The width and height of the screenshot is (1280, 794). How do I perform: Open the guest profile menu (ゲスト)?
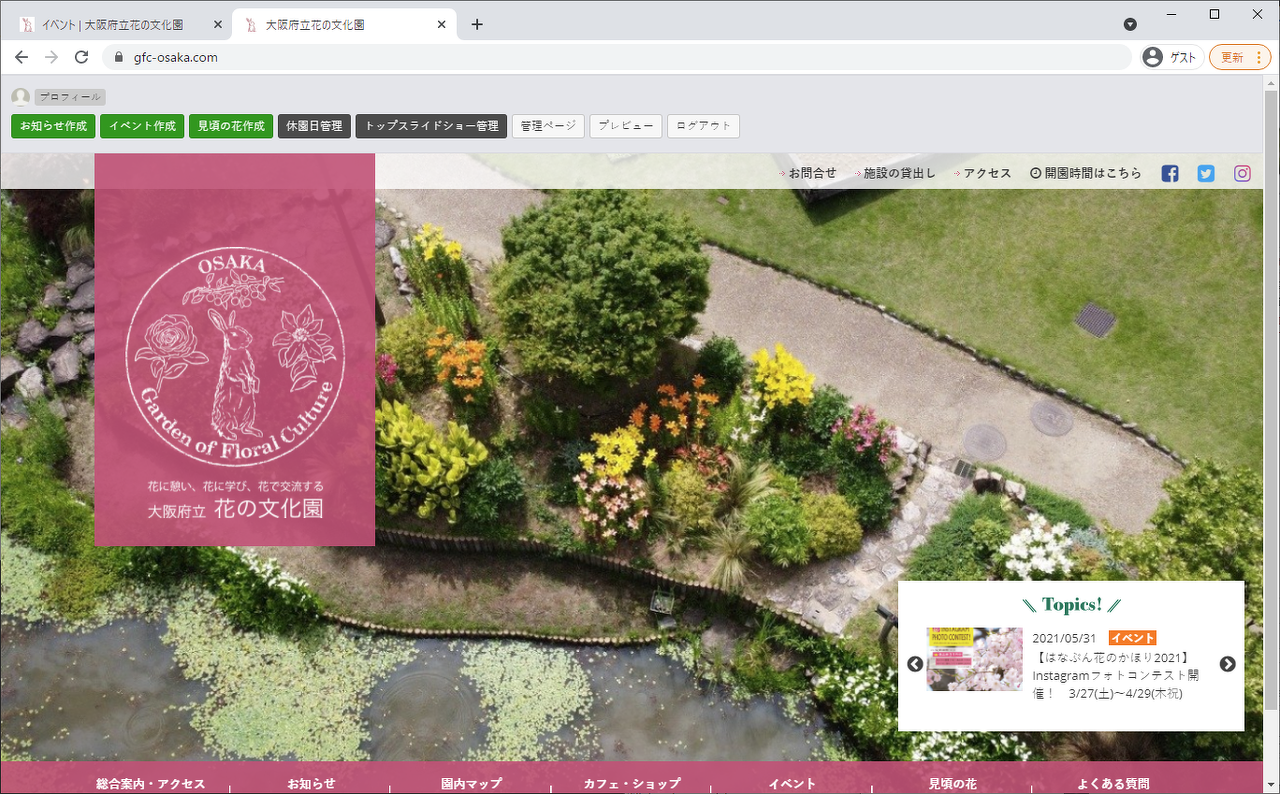coord(1171,57)
